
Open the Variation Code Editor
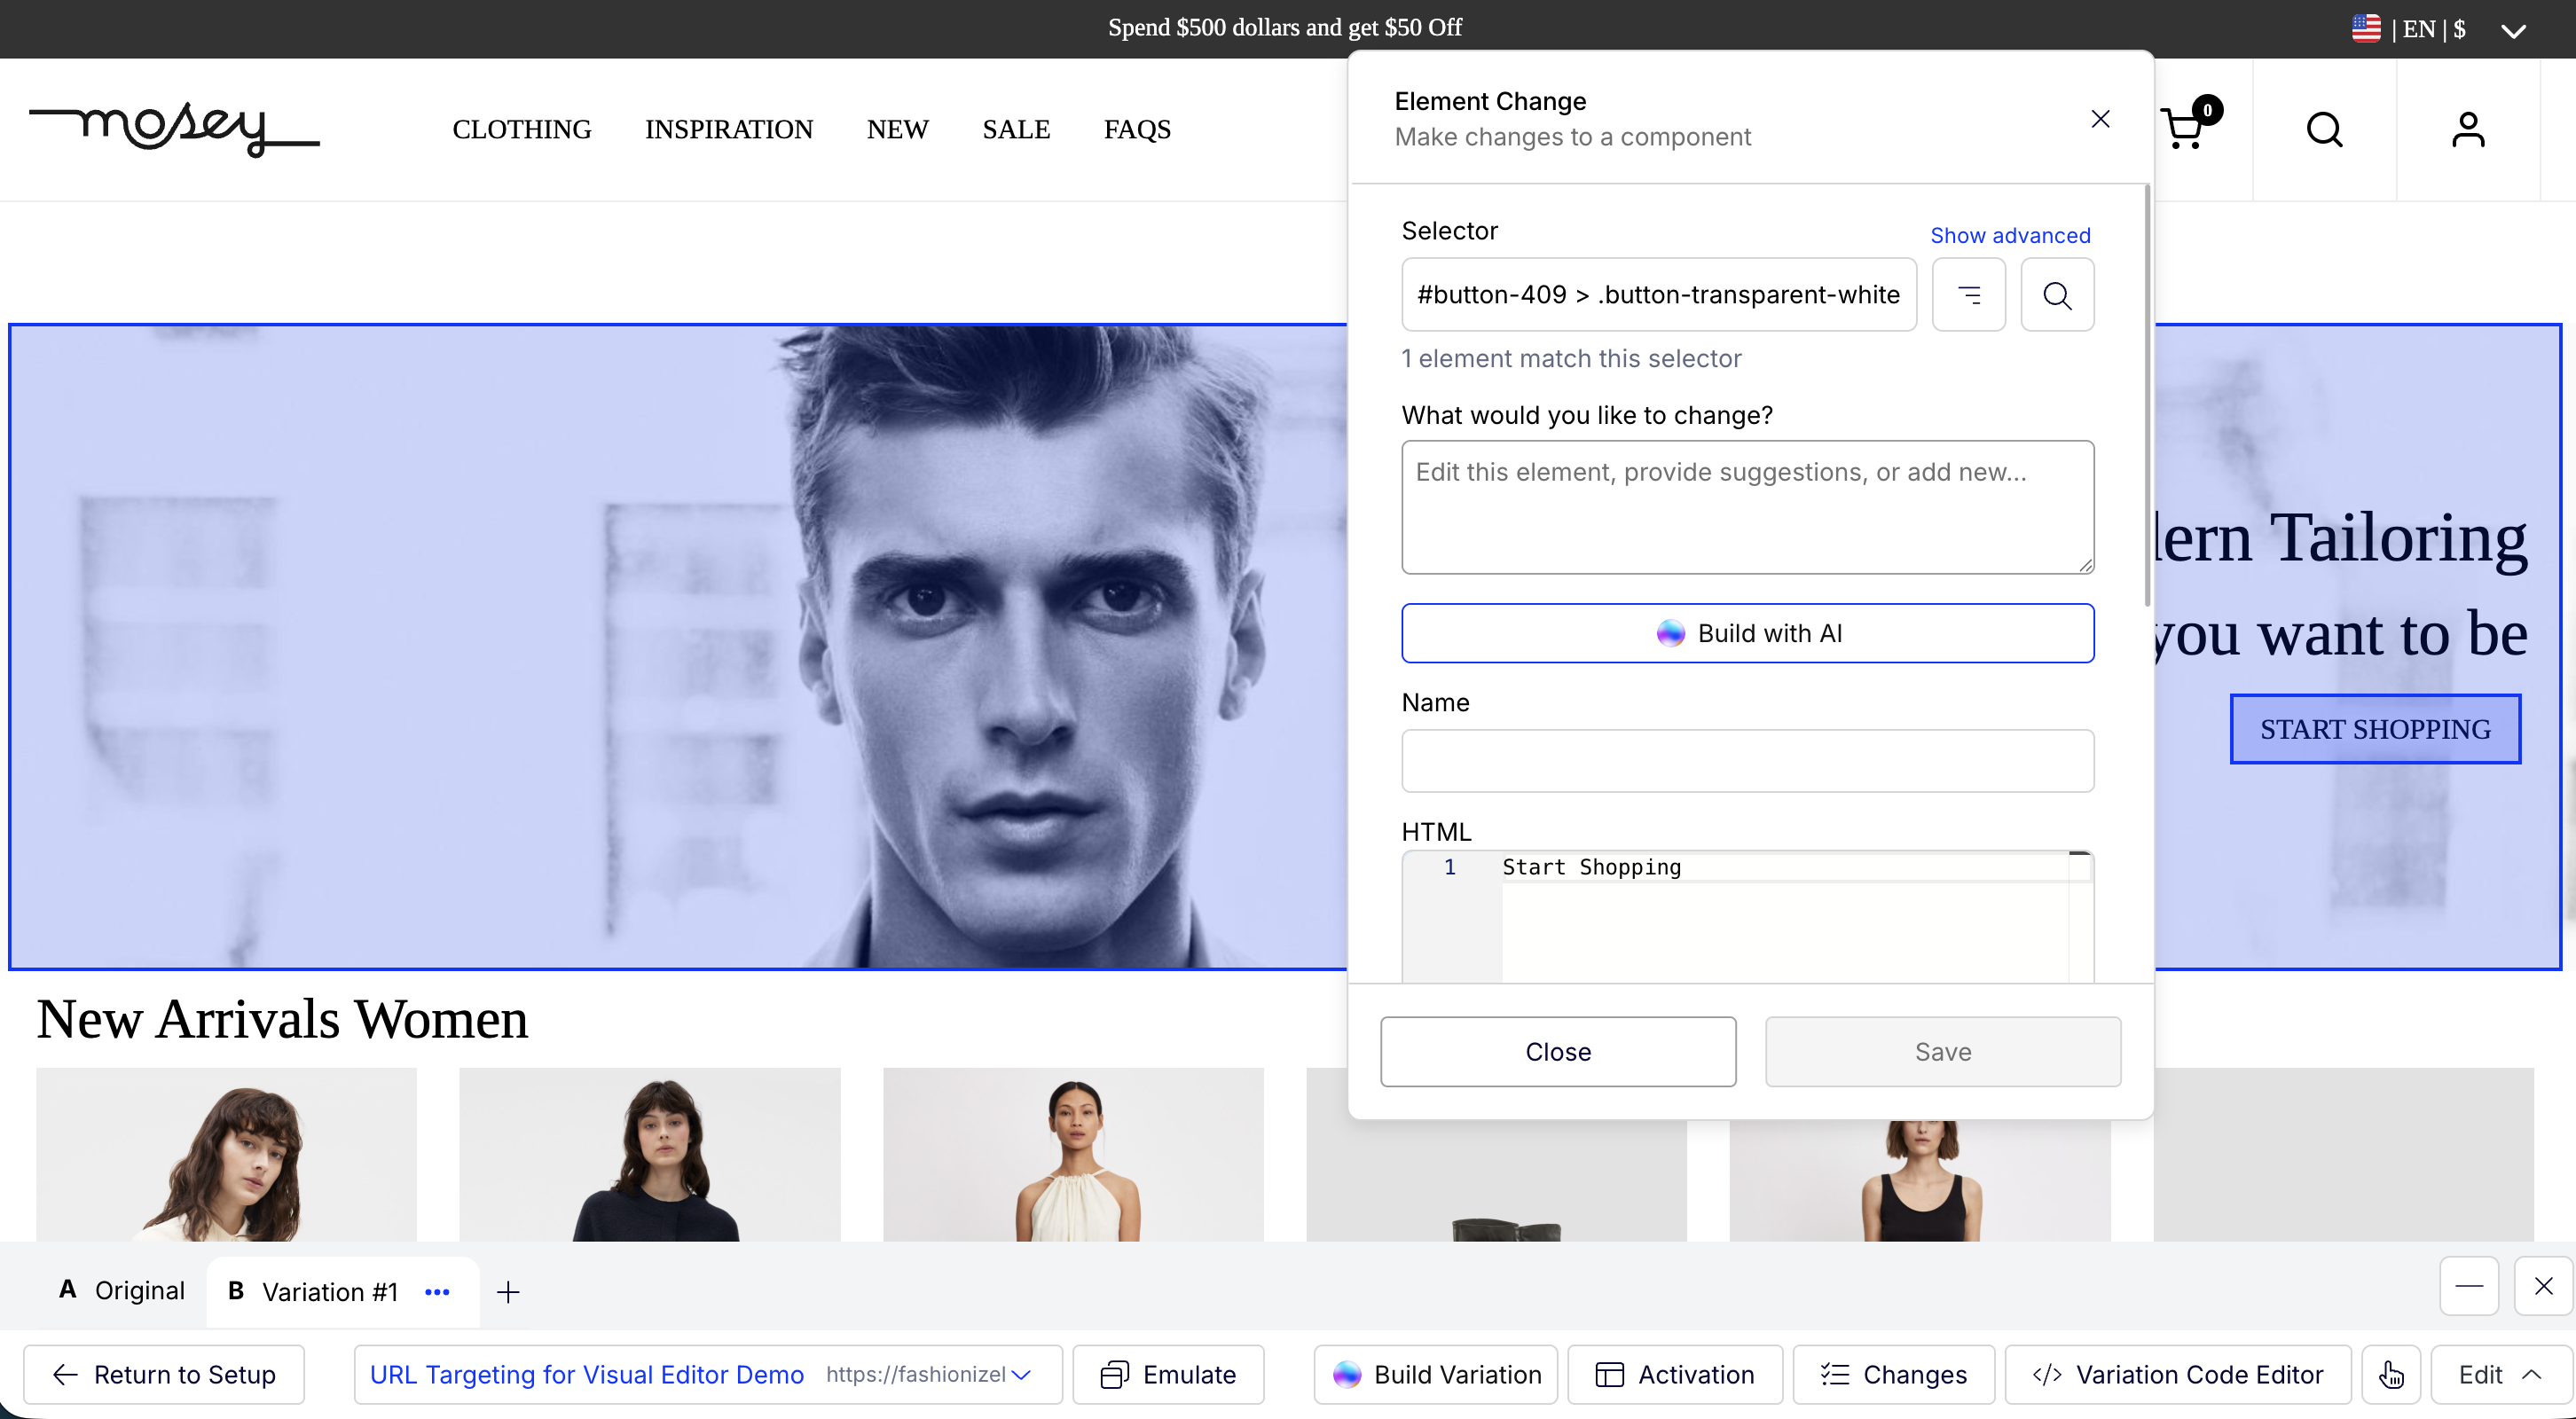pyautogui.click(x=2177, y=1374)
